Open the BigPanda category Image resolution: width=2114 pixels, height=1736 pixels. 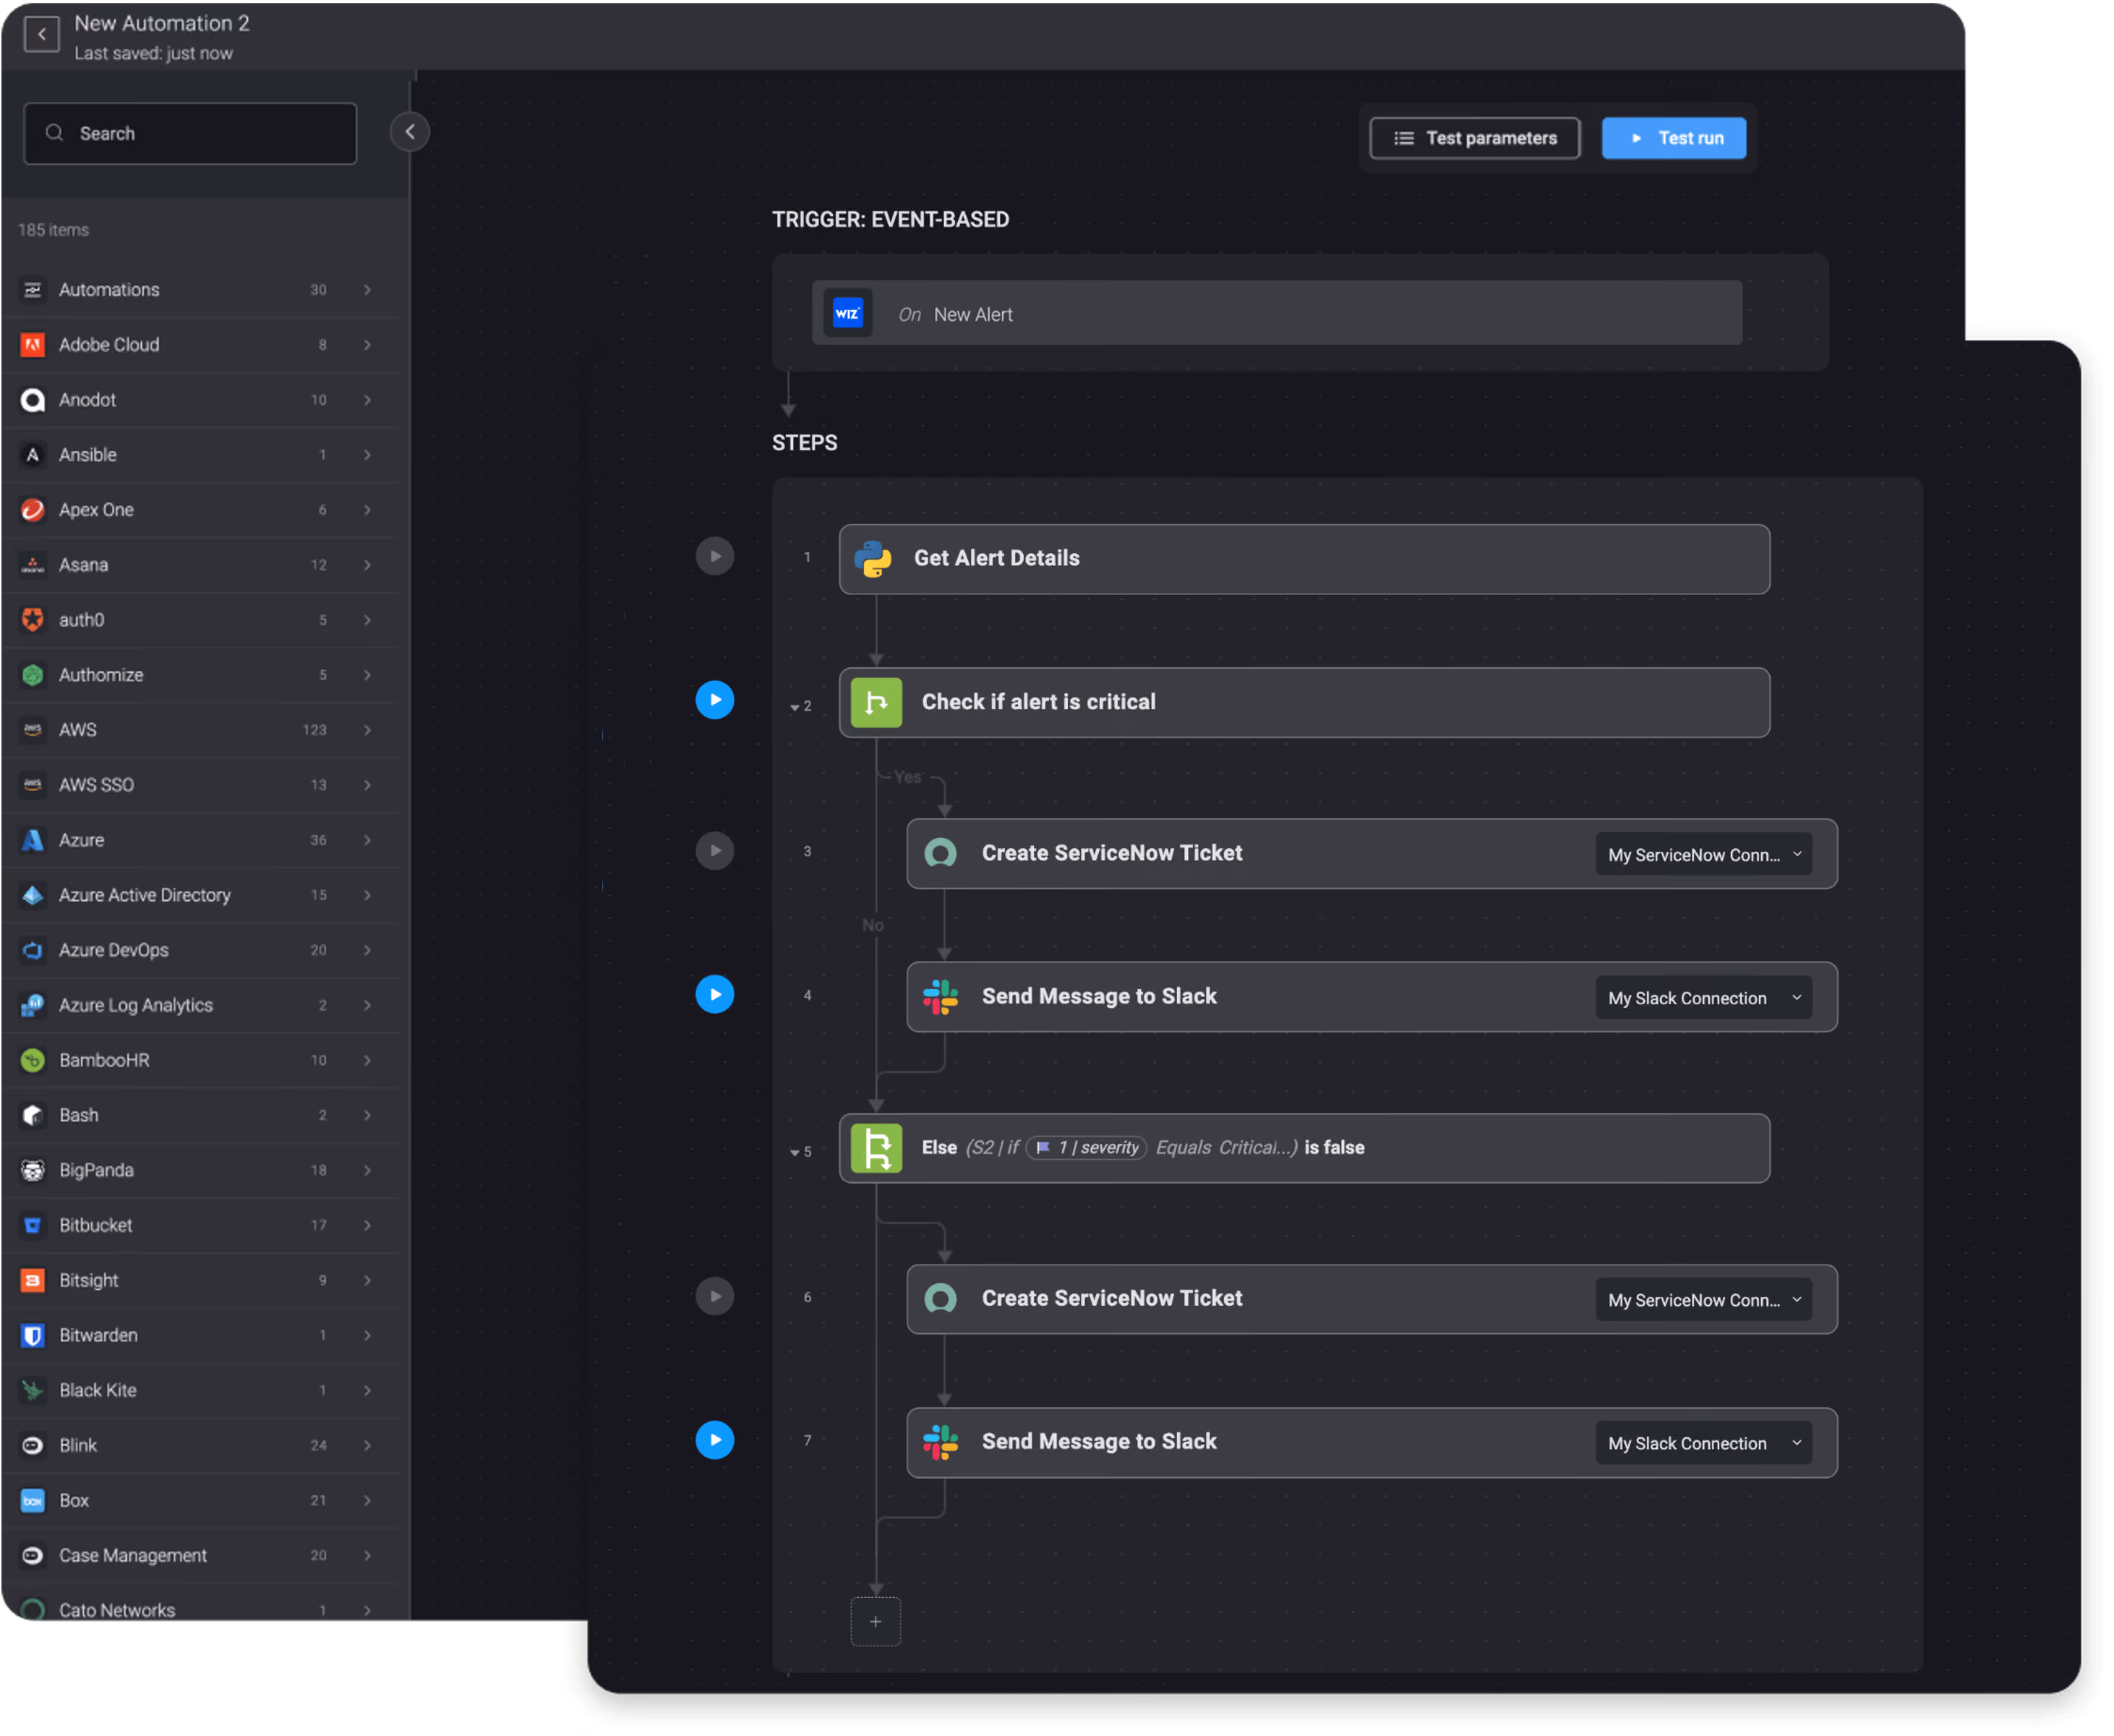[x=200, y=1171]
